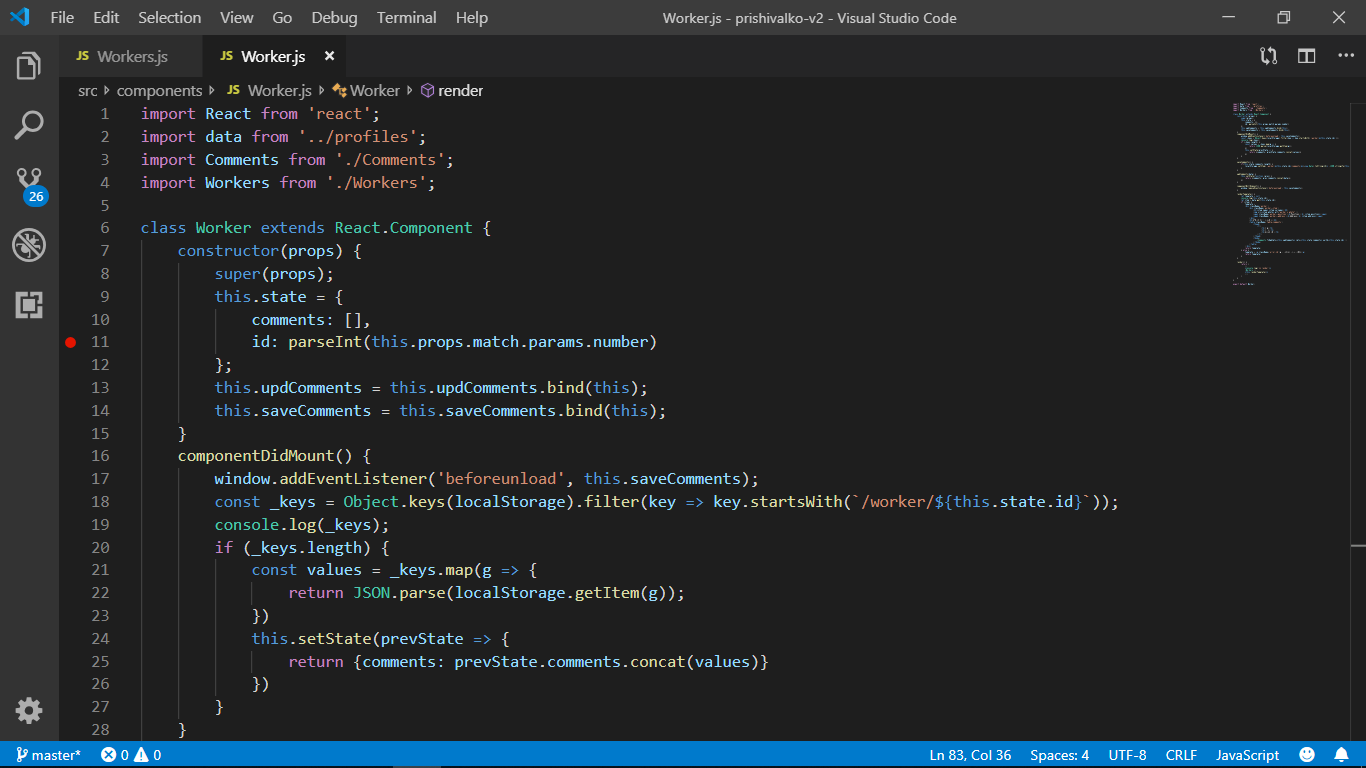Open the Debug menu

[334, 18]
